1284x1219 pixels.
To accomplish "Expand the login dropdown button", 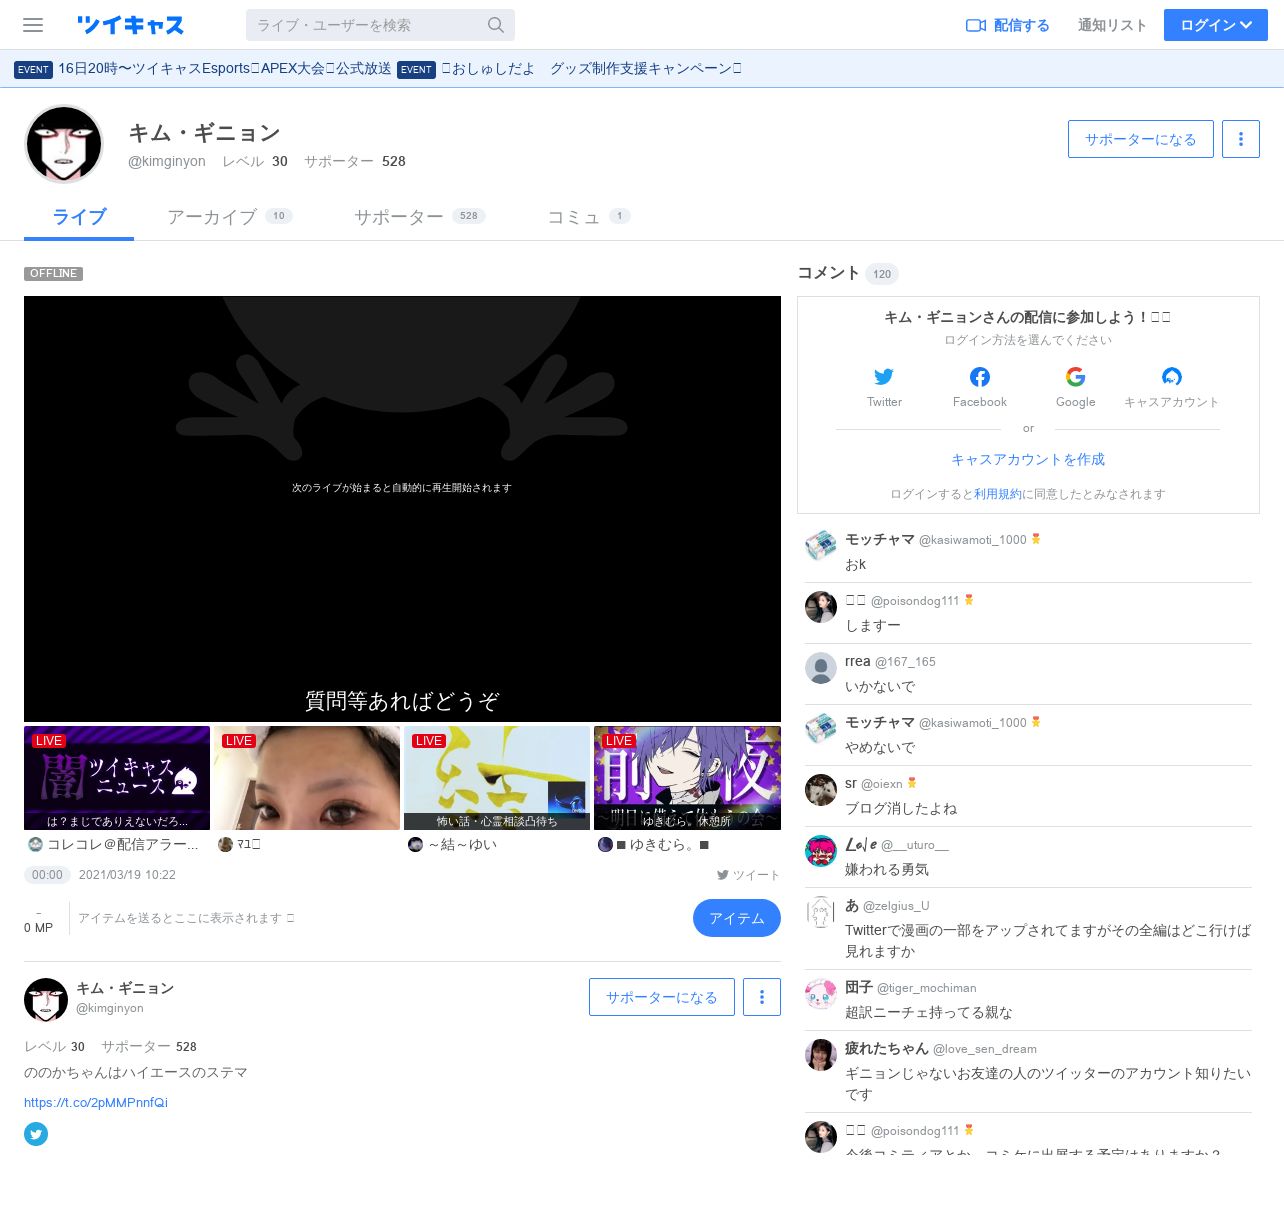I will tap(1215, 25).
